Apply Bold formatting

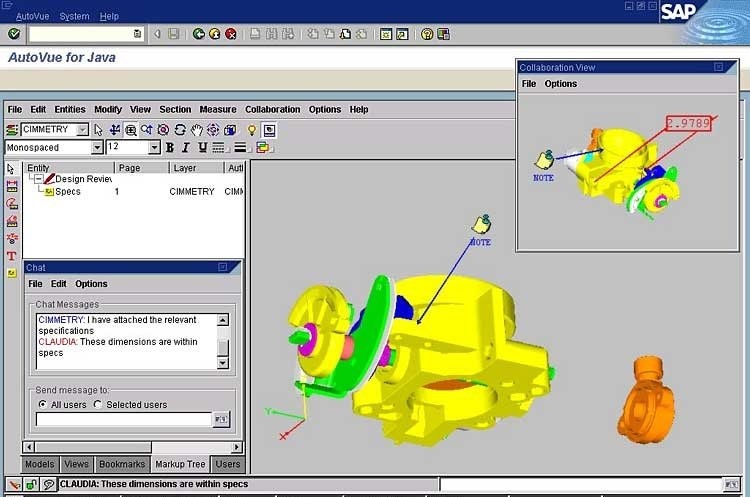[x=170, y=147]
